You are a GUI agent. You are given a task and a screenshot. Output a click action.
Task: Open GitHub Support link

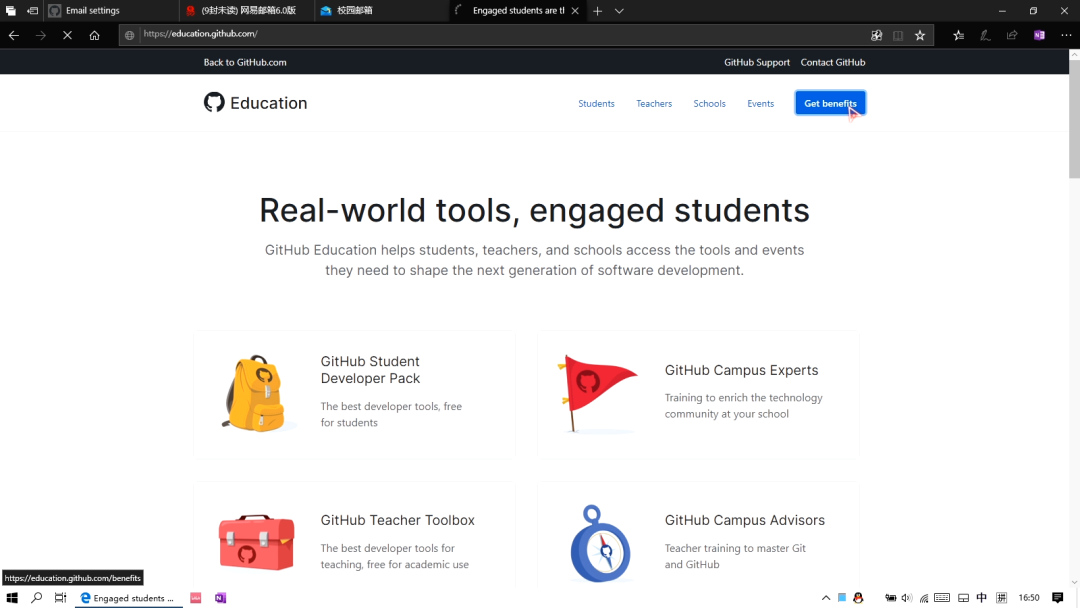tap(756, 62)
